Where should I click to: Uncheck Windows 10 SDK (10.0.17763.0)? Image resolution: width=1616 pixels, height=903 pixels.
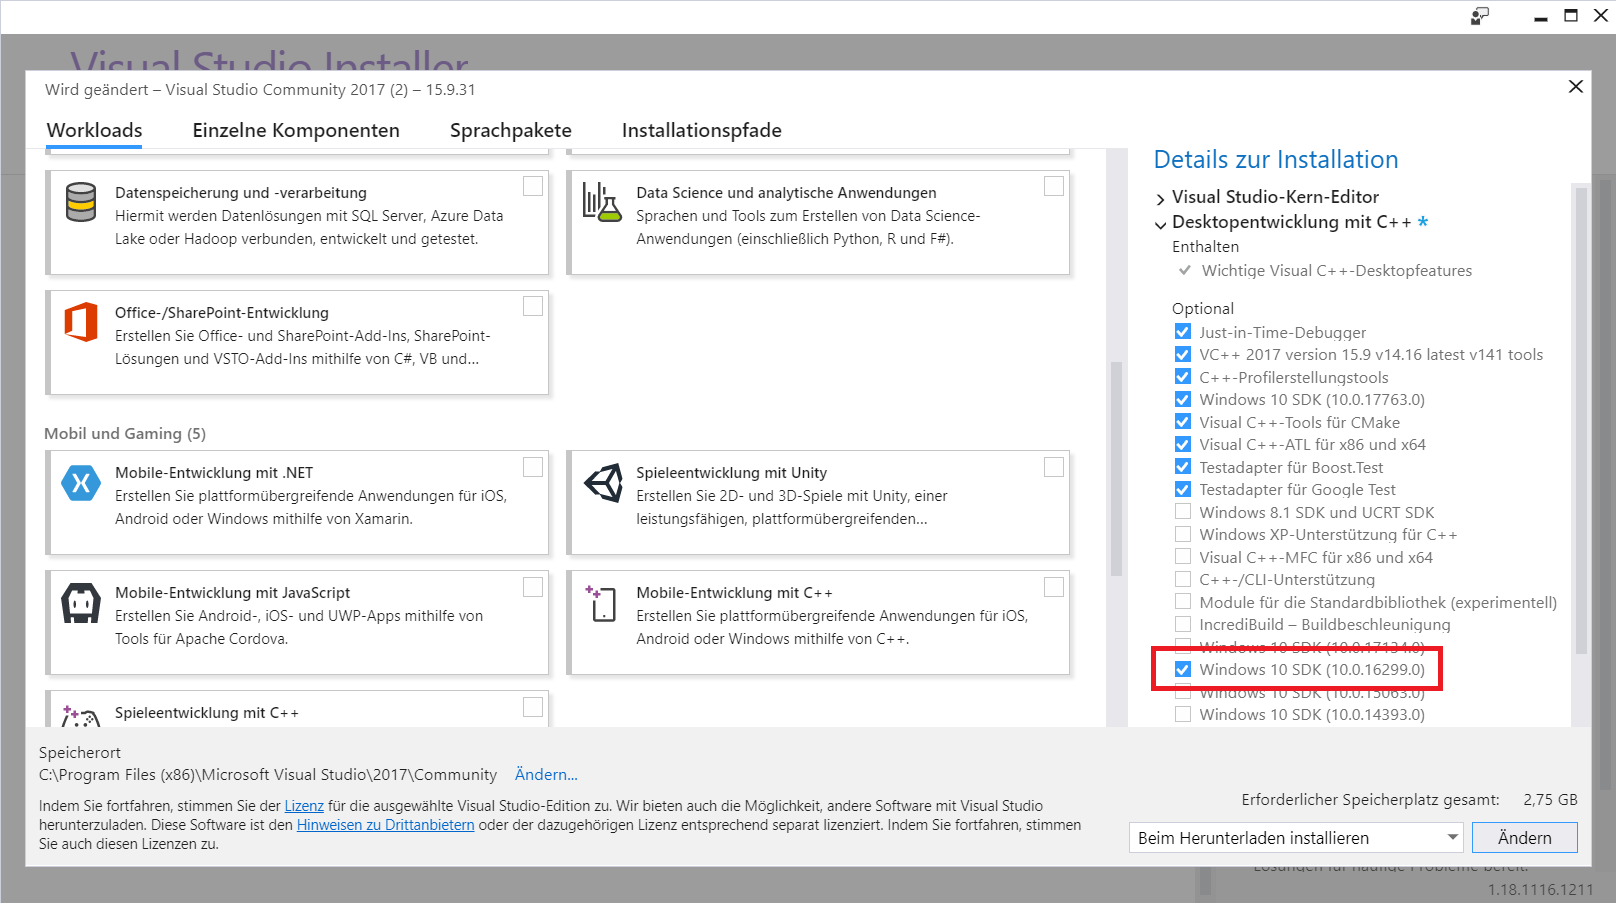(x=1183, y=399)
